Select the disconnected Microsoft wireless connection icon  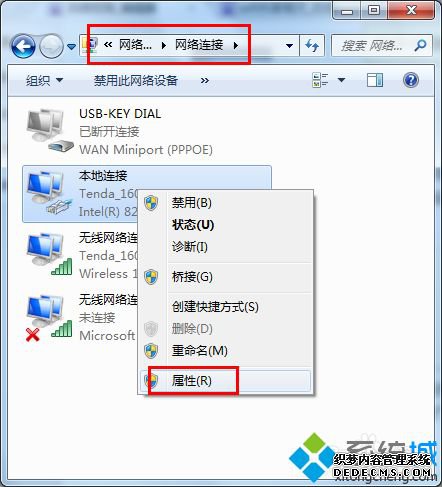coord(49,318)
